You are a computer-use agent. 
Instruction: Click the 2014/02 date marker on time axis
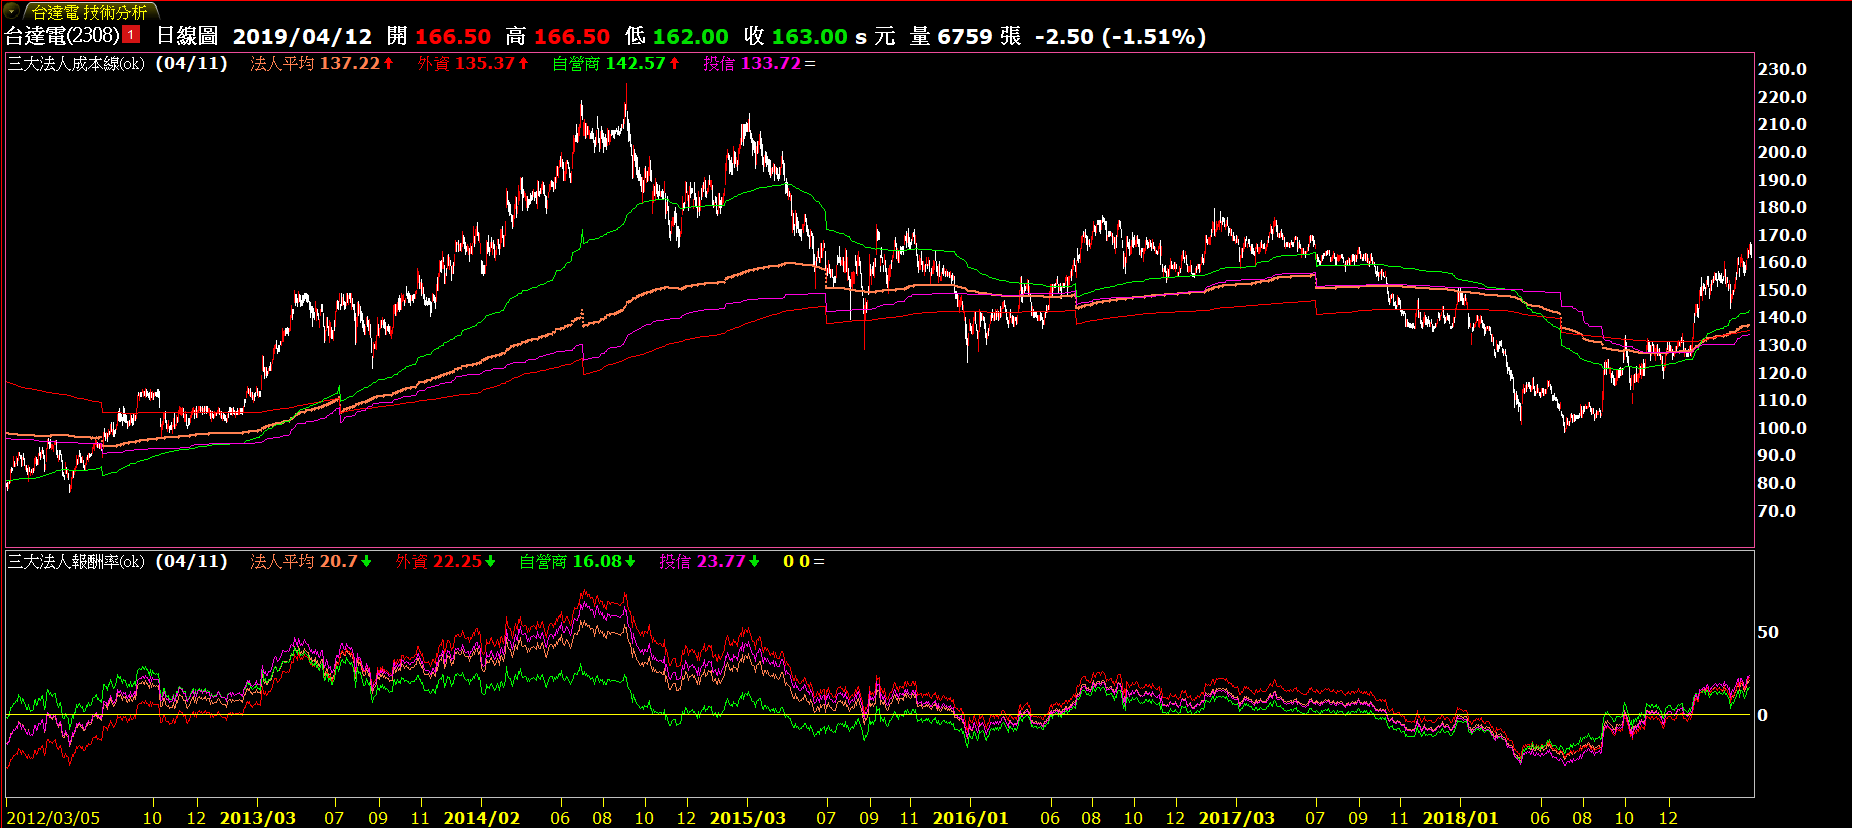click(481, 817)
